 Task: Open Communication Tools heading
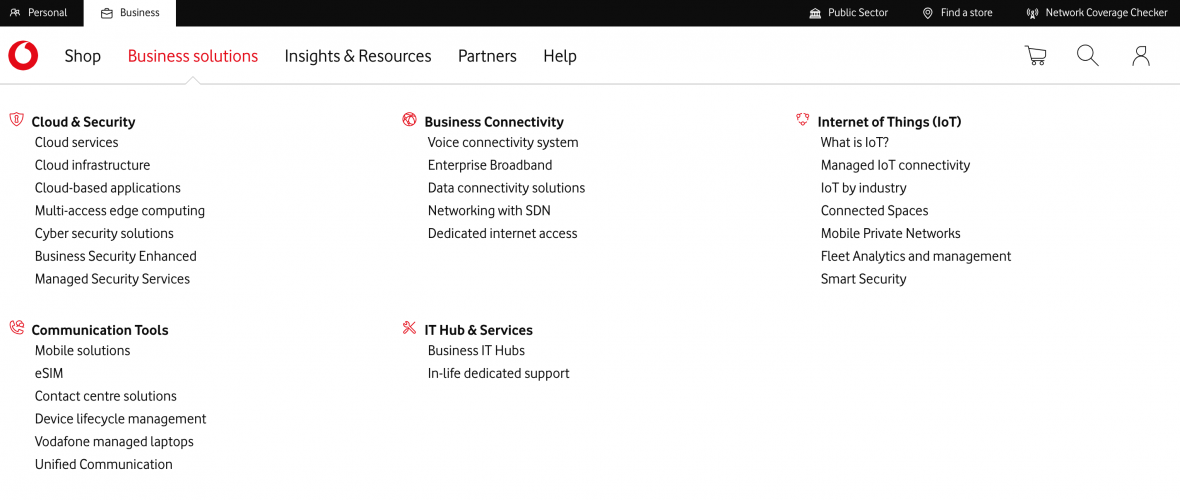[x=100, y=330]
